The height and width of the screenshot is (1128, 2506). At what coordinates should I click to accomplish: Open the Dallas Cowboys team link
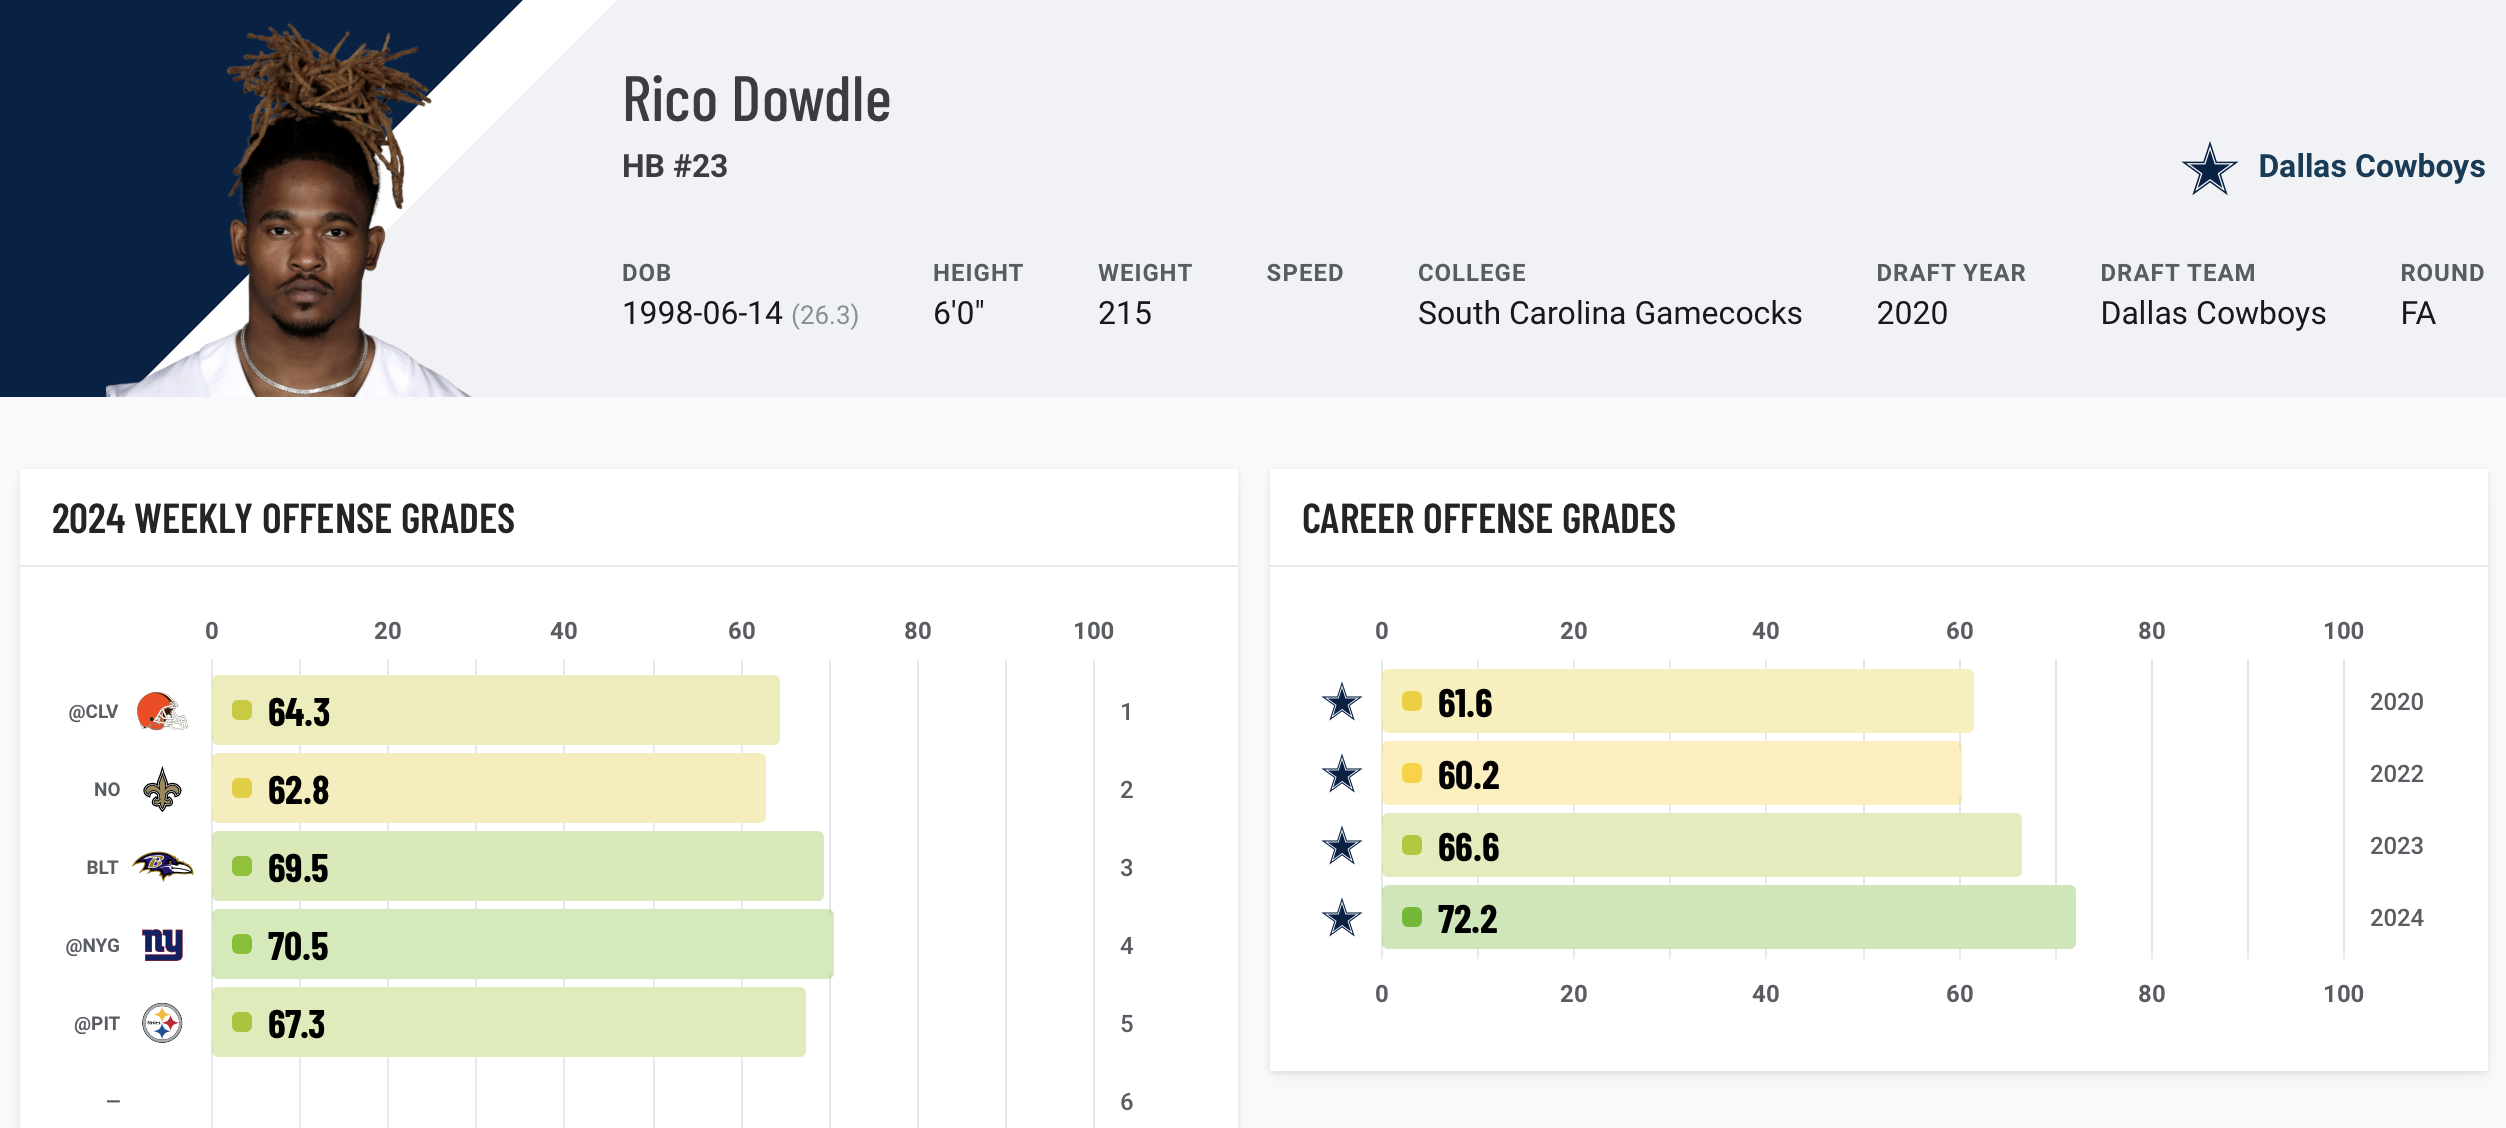coord(2371,166)
